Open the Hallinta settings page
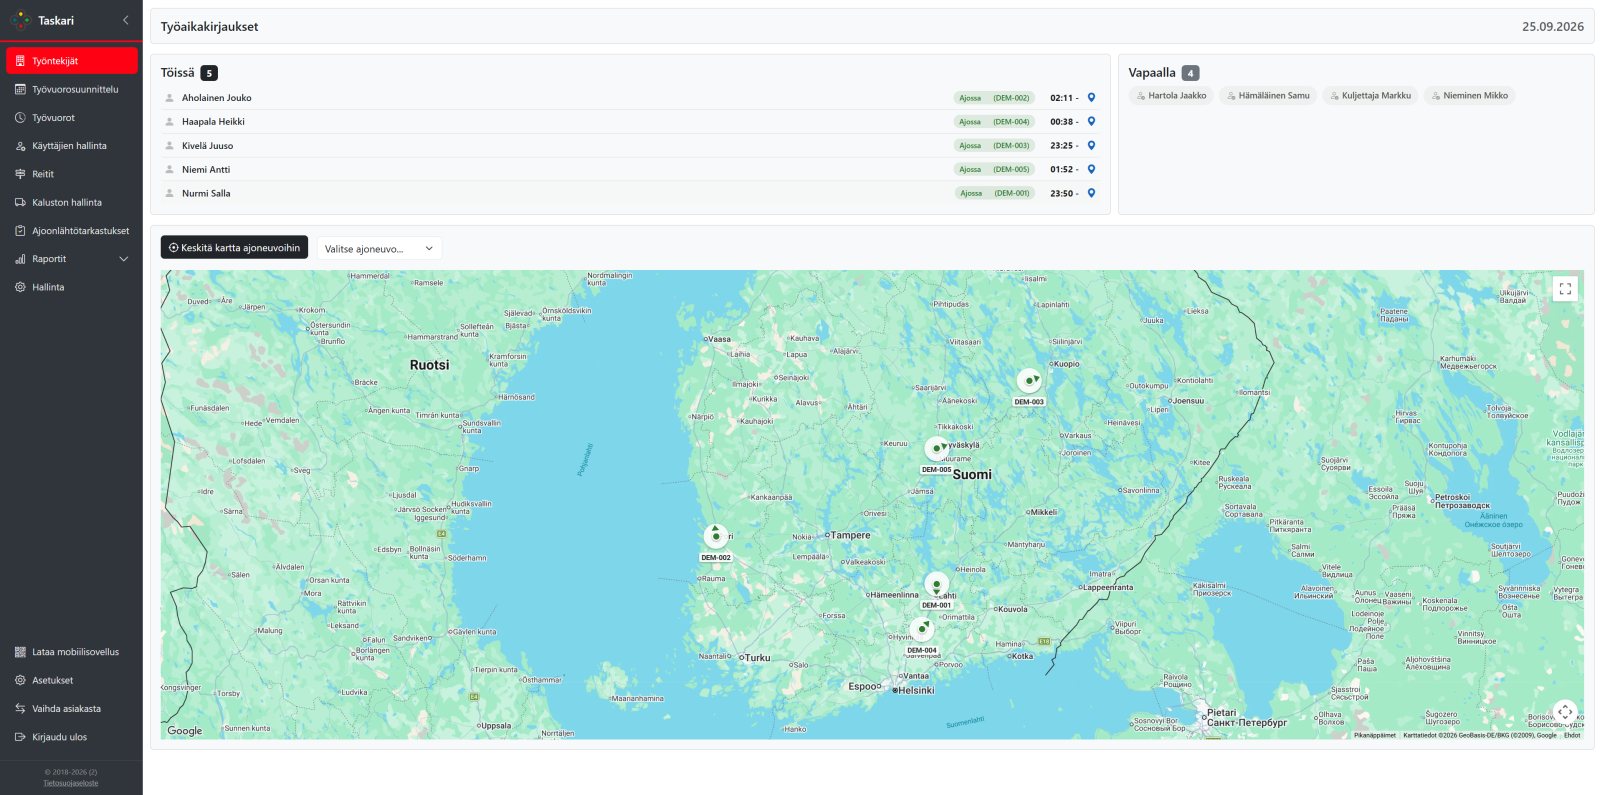1600x795 pixels. click(x=71, y=287)
